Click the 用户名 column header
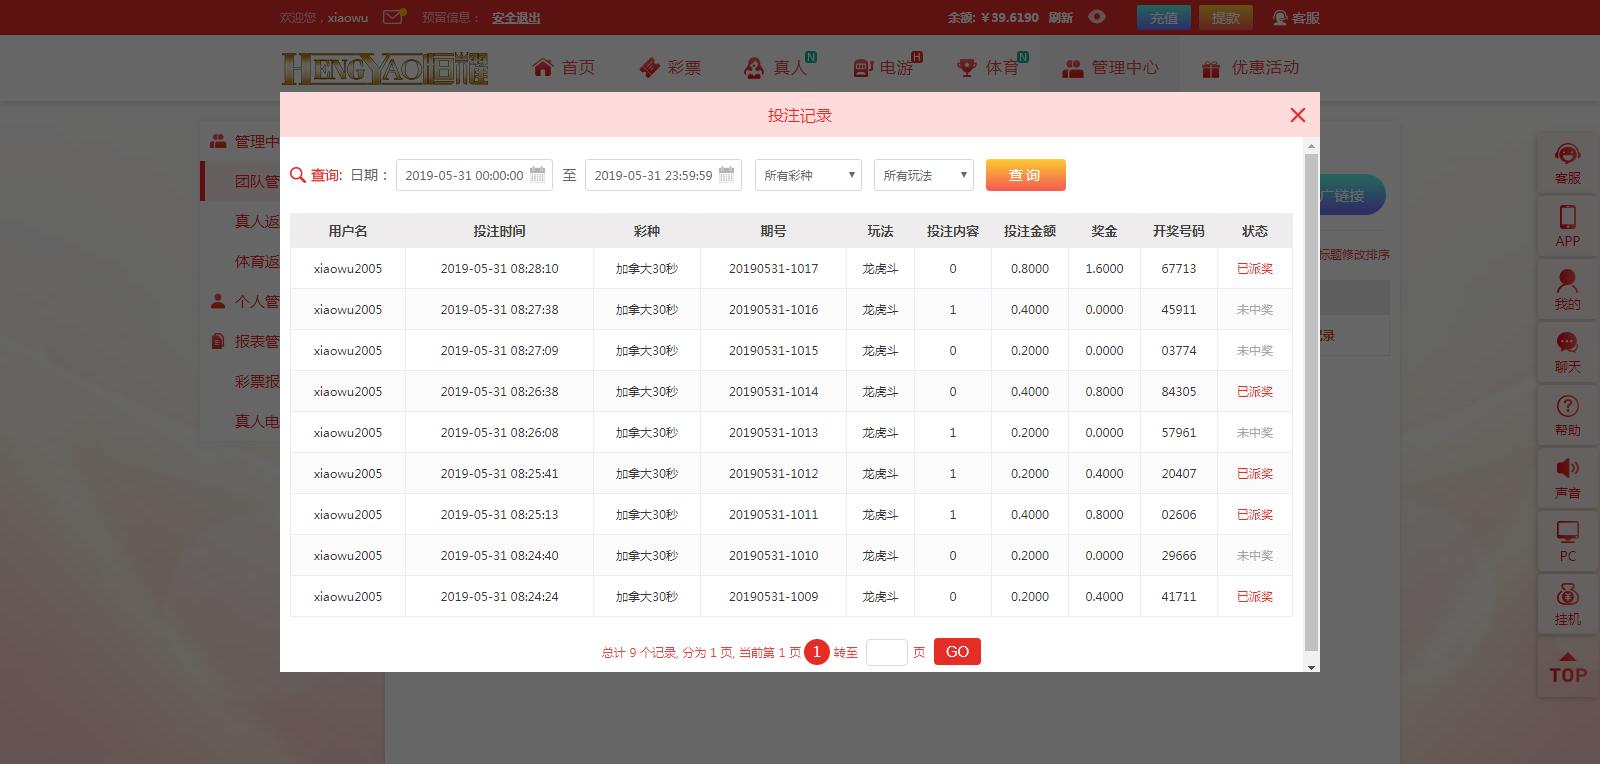Viewport: 1600px width, 764px height. pyautogui.click(x=348, y=231)
